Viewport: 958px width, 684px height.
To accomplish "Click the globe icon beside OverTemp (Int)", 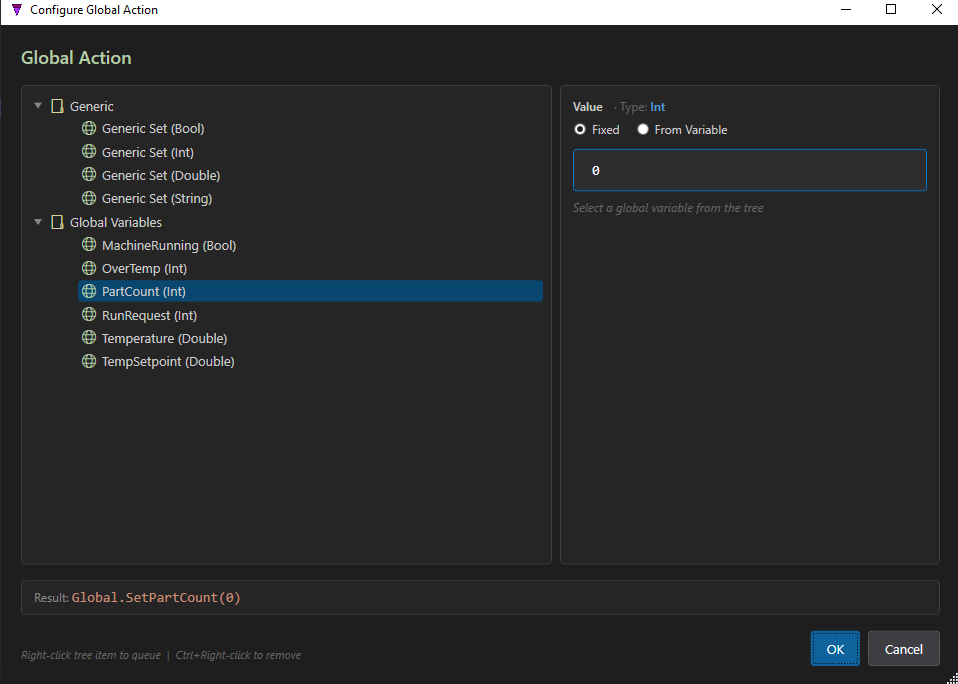I will click(89, 268).
